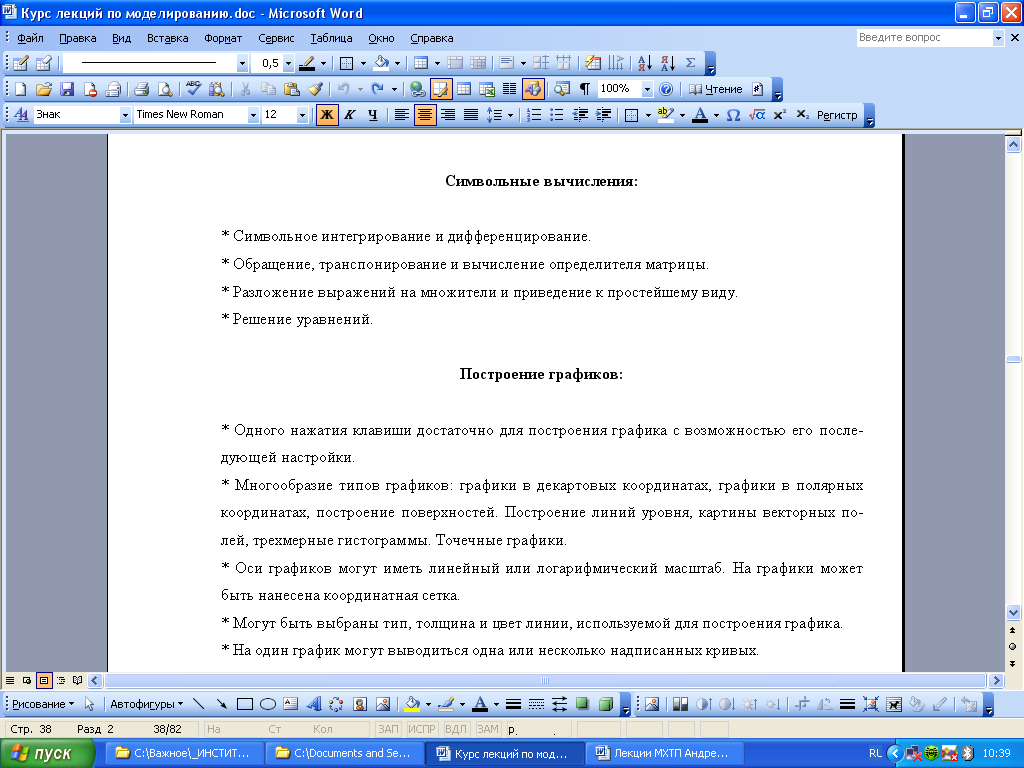Viewport: 1024px width, 768px height.
Task: Pick the font color A swatch
Action: click(700, 115)
